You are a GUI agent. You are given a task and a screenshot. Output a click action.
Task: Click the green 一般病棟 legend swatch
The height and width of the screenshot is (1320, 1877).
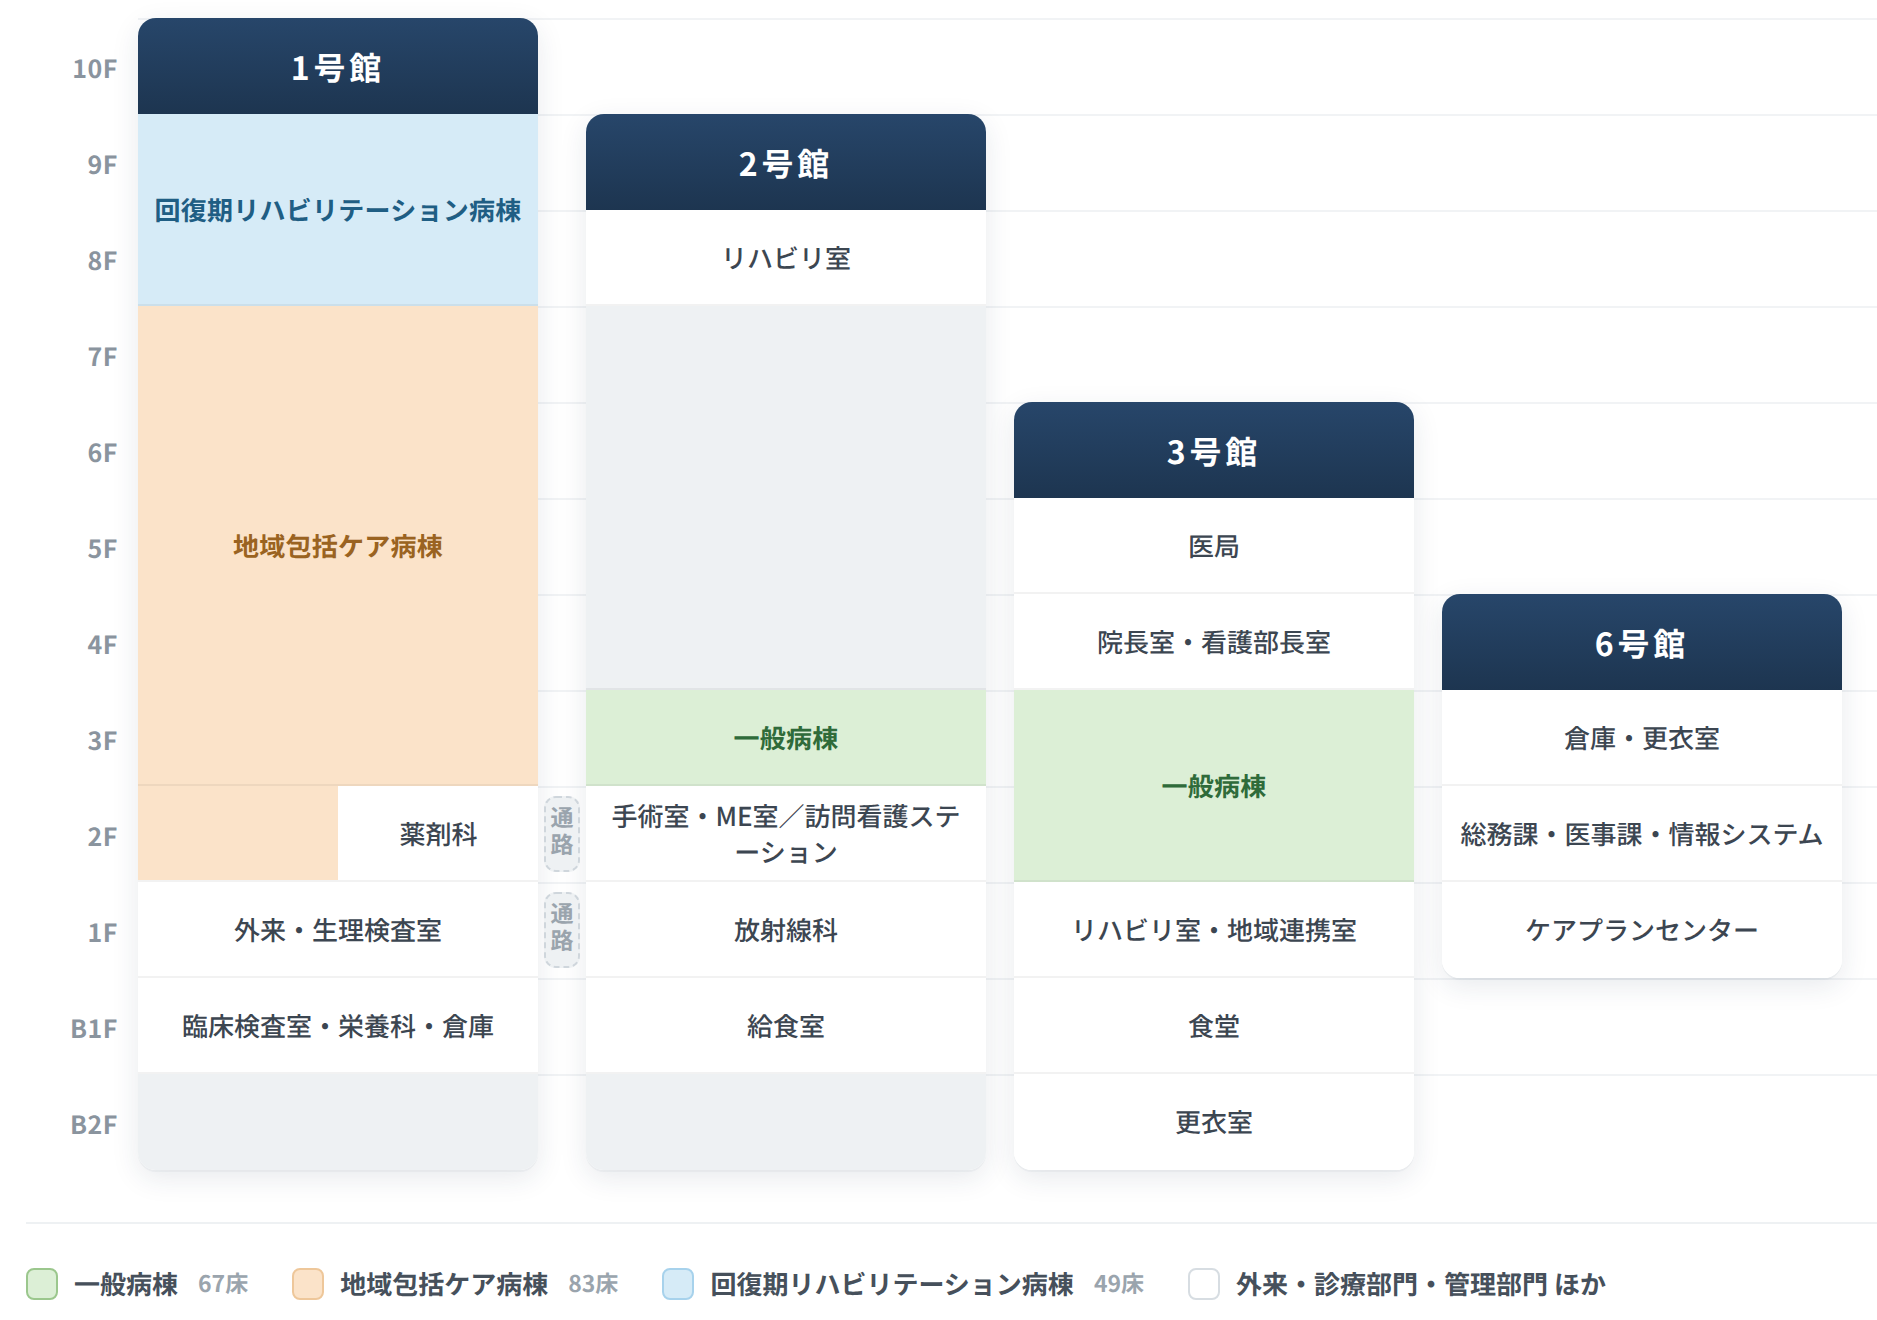pos(42,1284)
